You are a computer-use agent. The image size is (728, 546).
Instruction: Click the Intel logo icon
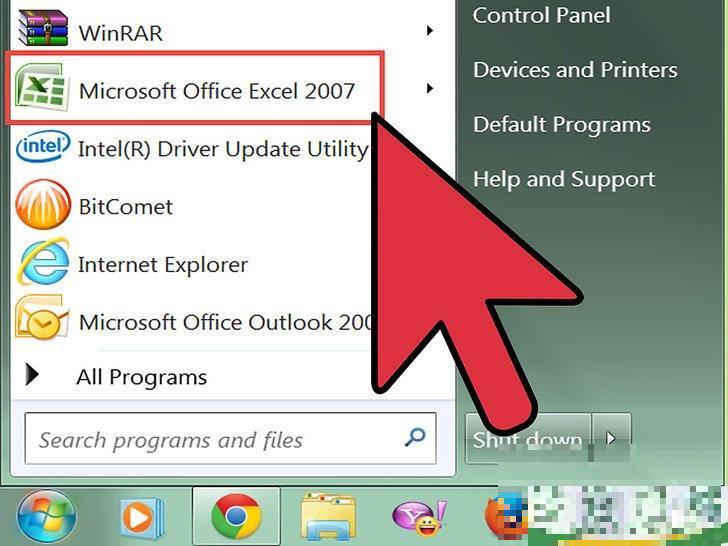43,146
